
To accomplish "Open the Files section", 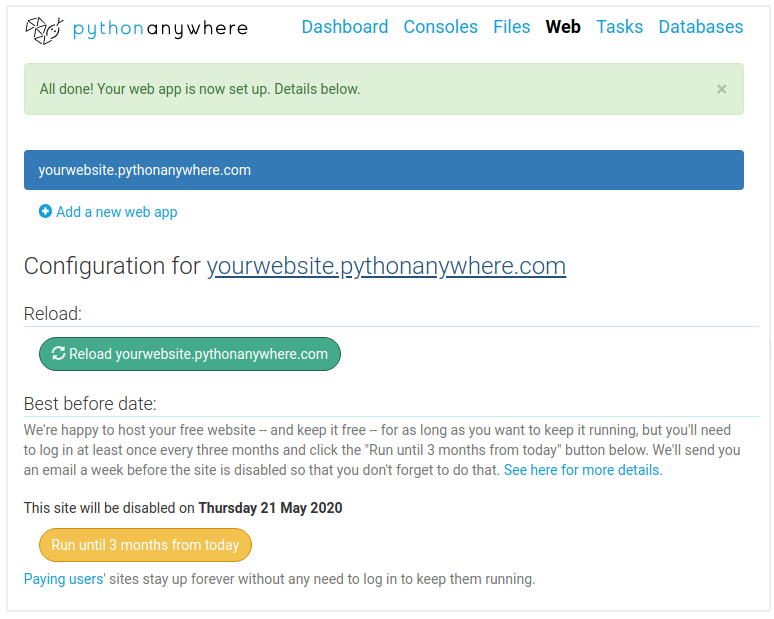I will (x=511, y=27).
